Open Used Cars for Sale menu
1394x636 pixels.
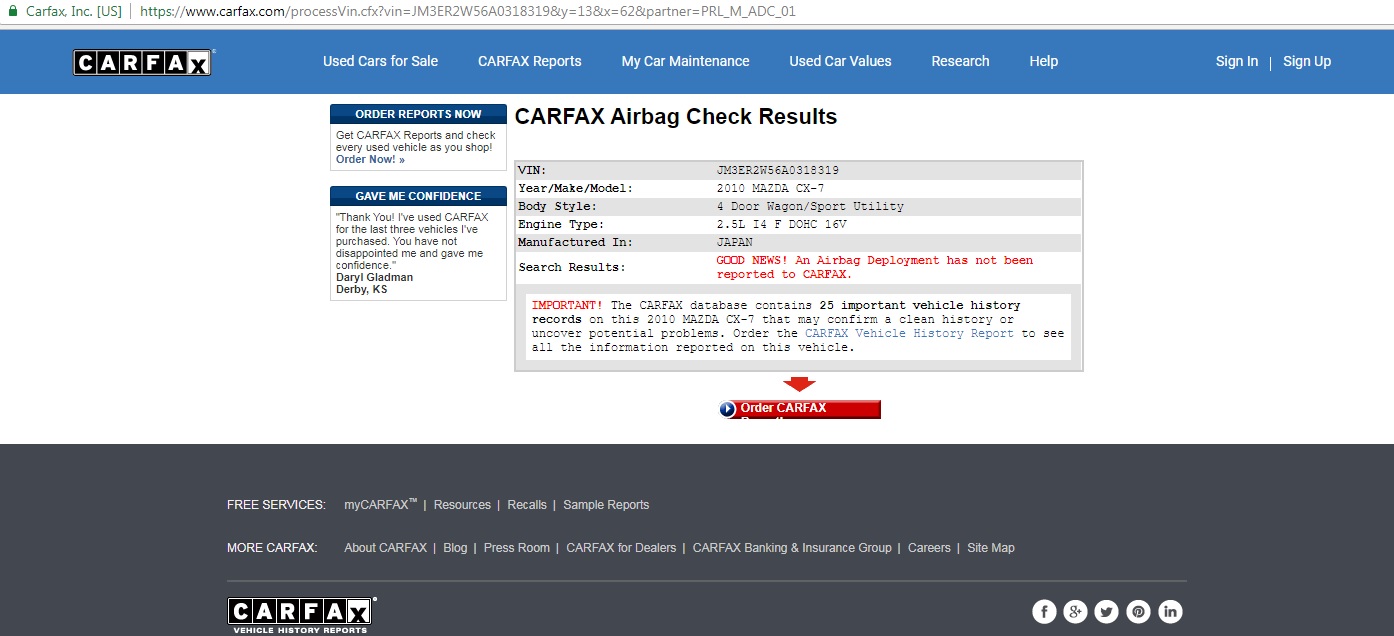(x=380, y=61)
